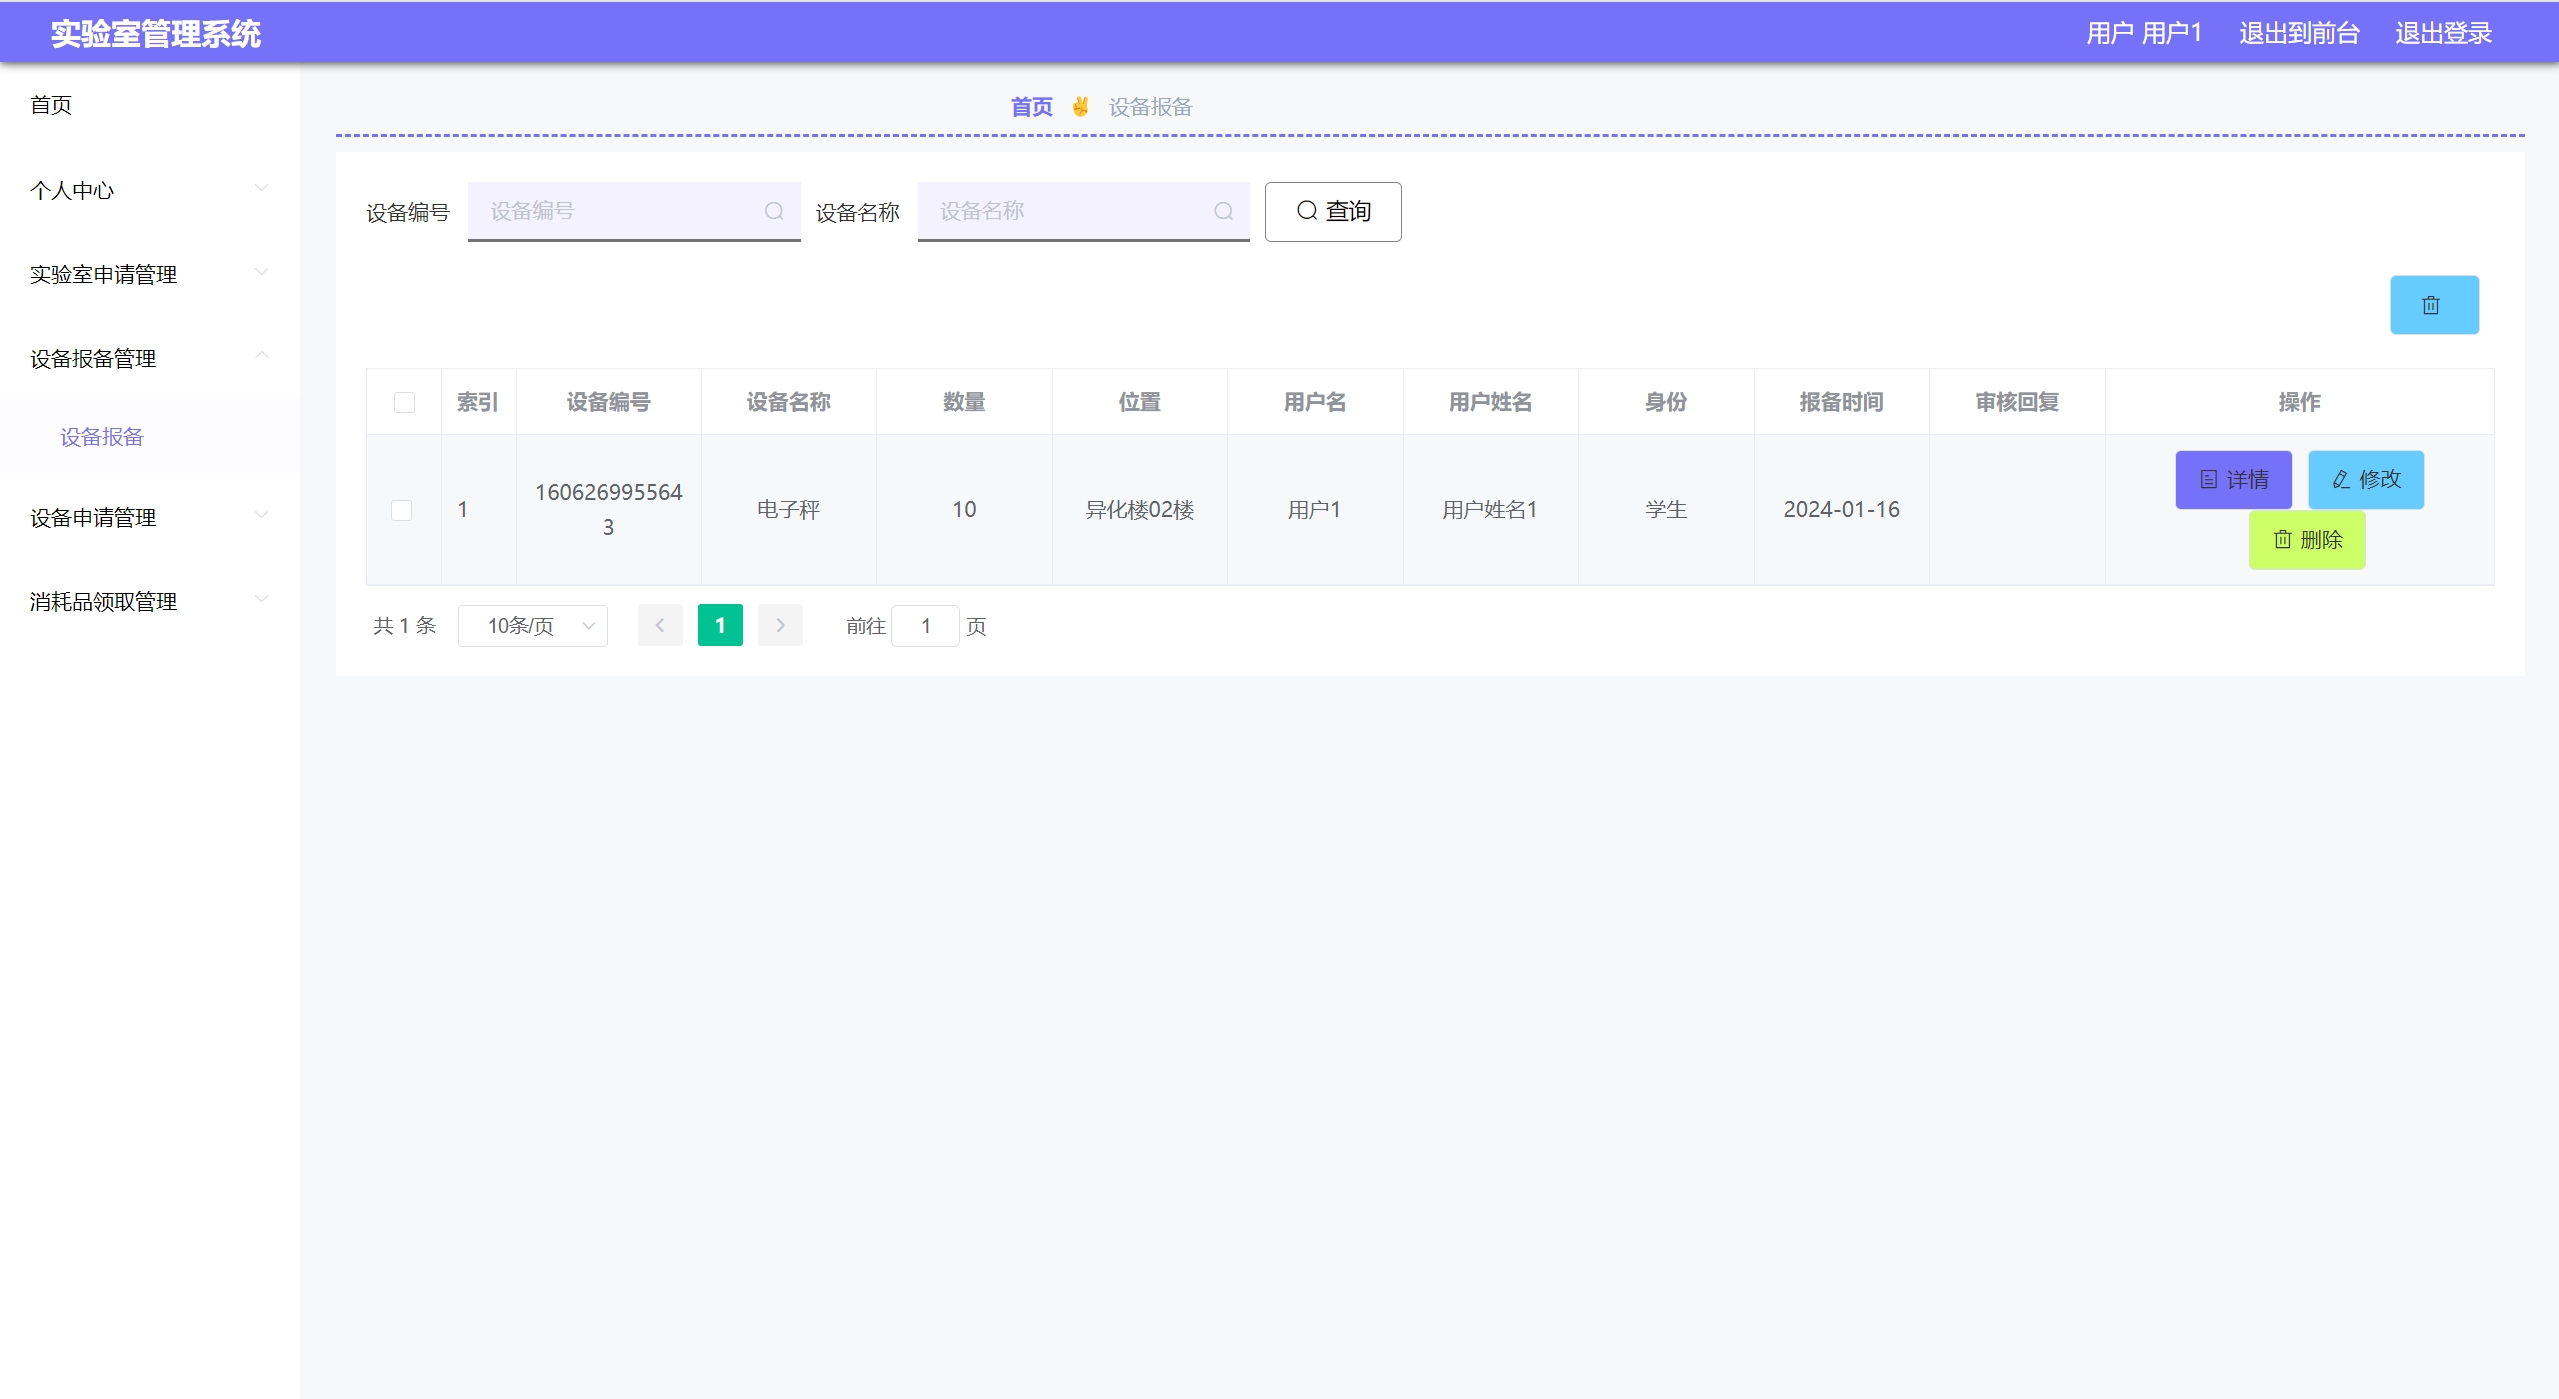2559x1399 pixels.
Task: Click the green 删除 delete button
Action: click(2306, 540)
